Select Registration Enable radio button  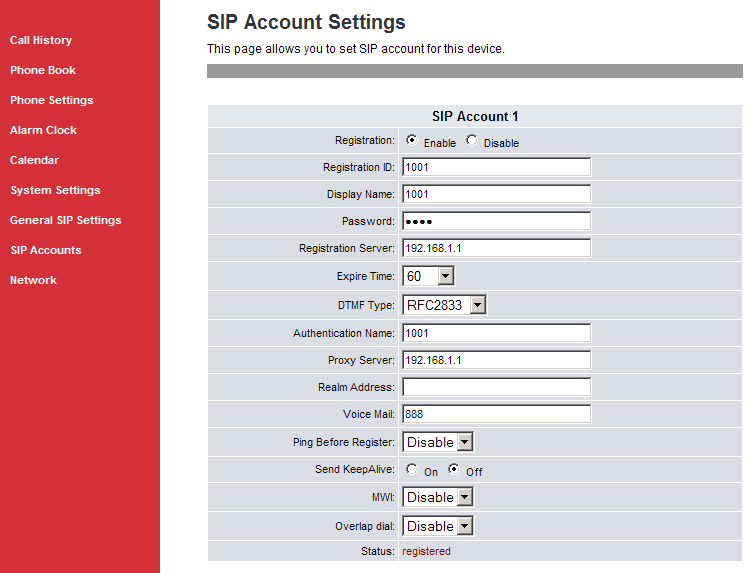pos(412,140)
